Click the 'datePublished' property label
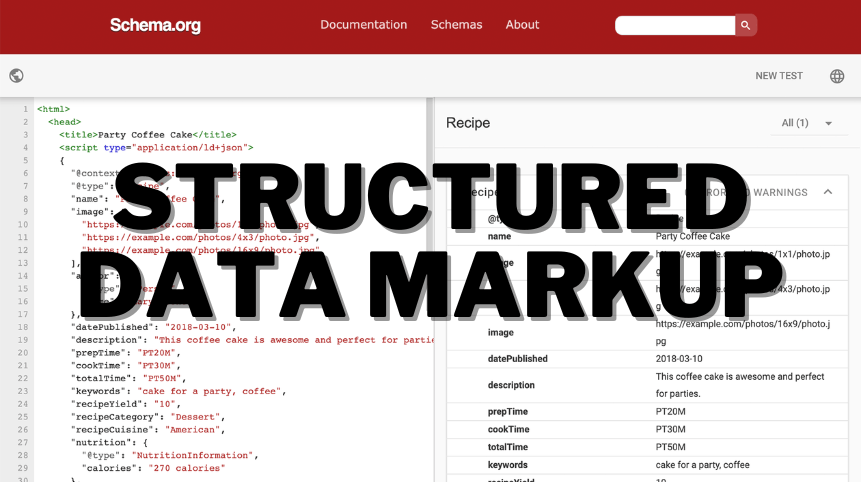 click(517, 358)
